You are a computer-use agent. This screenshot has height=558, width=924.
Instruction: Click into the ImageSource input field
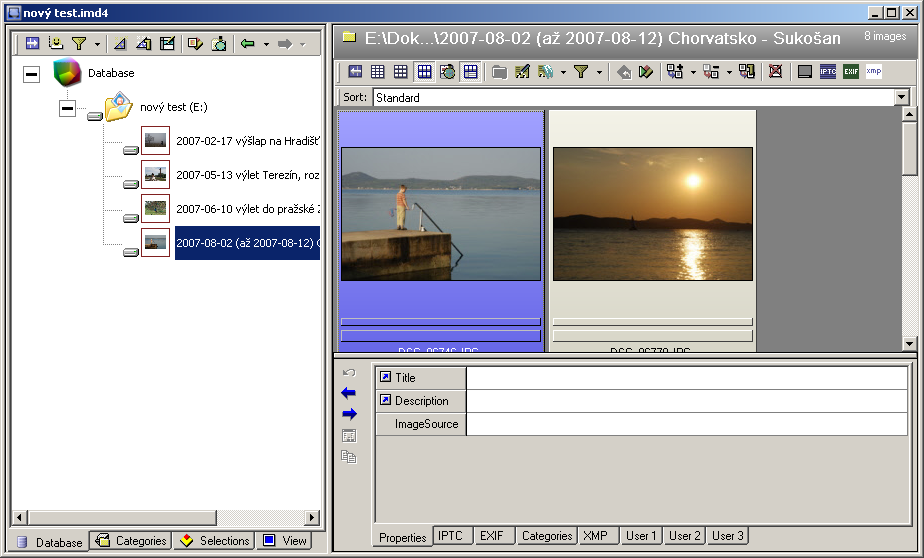687,424
